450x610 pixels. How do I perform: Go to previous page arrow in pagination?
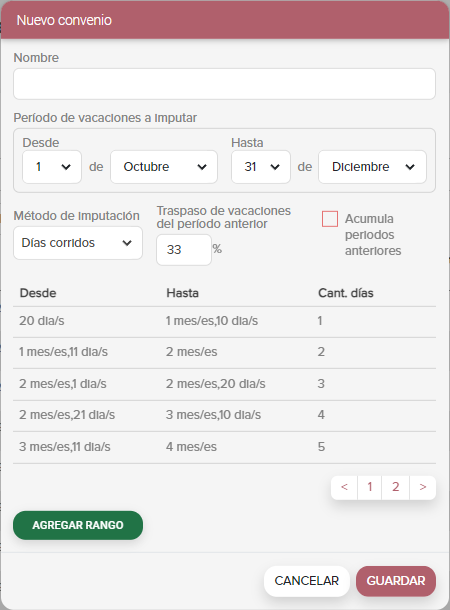(344, 487)
